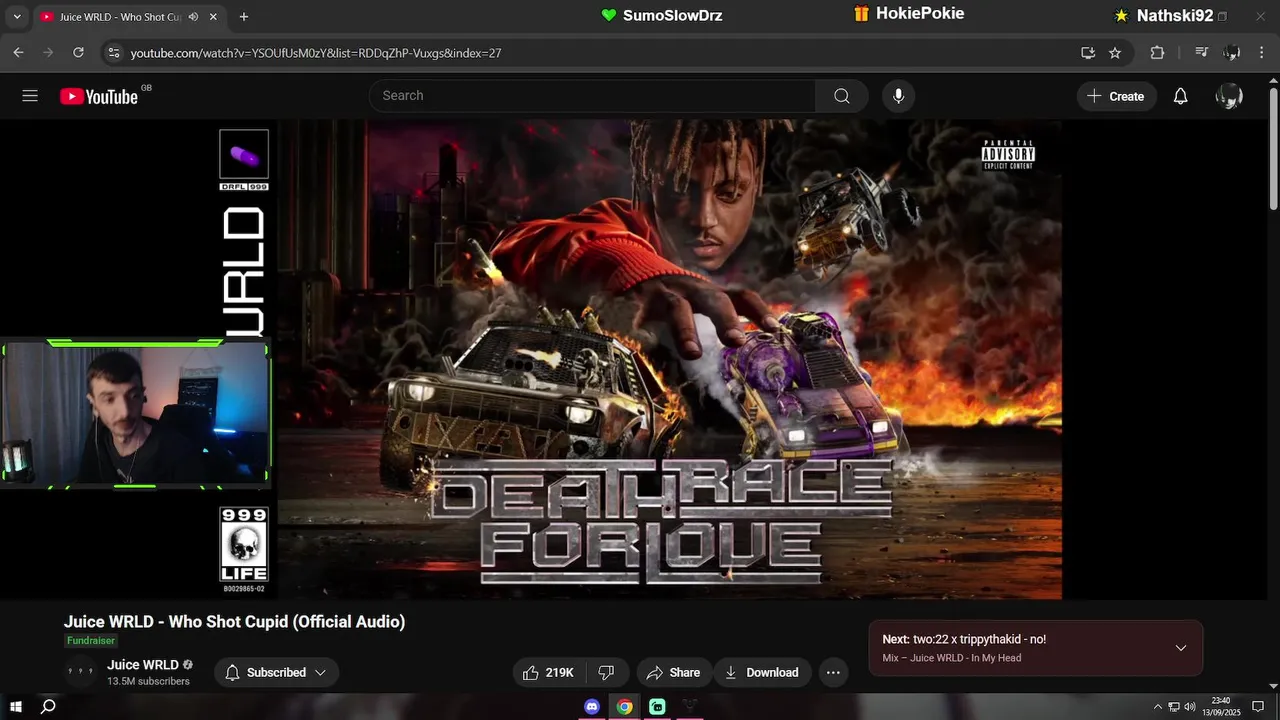Screen dimensions: 1280x720
Task: Open more actions three-dot menu under video
Action: [x=833, y=673]
